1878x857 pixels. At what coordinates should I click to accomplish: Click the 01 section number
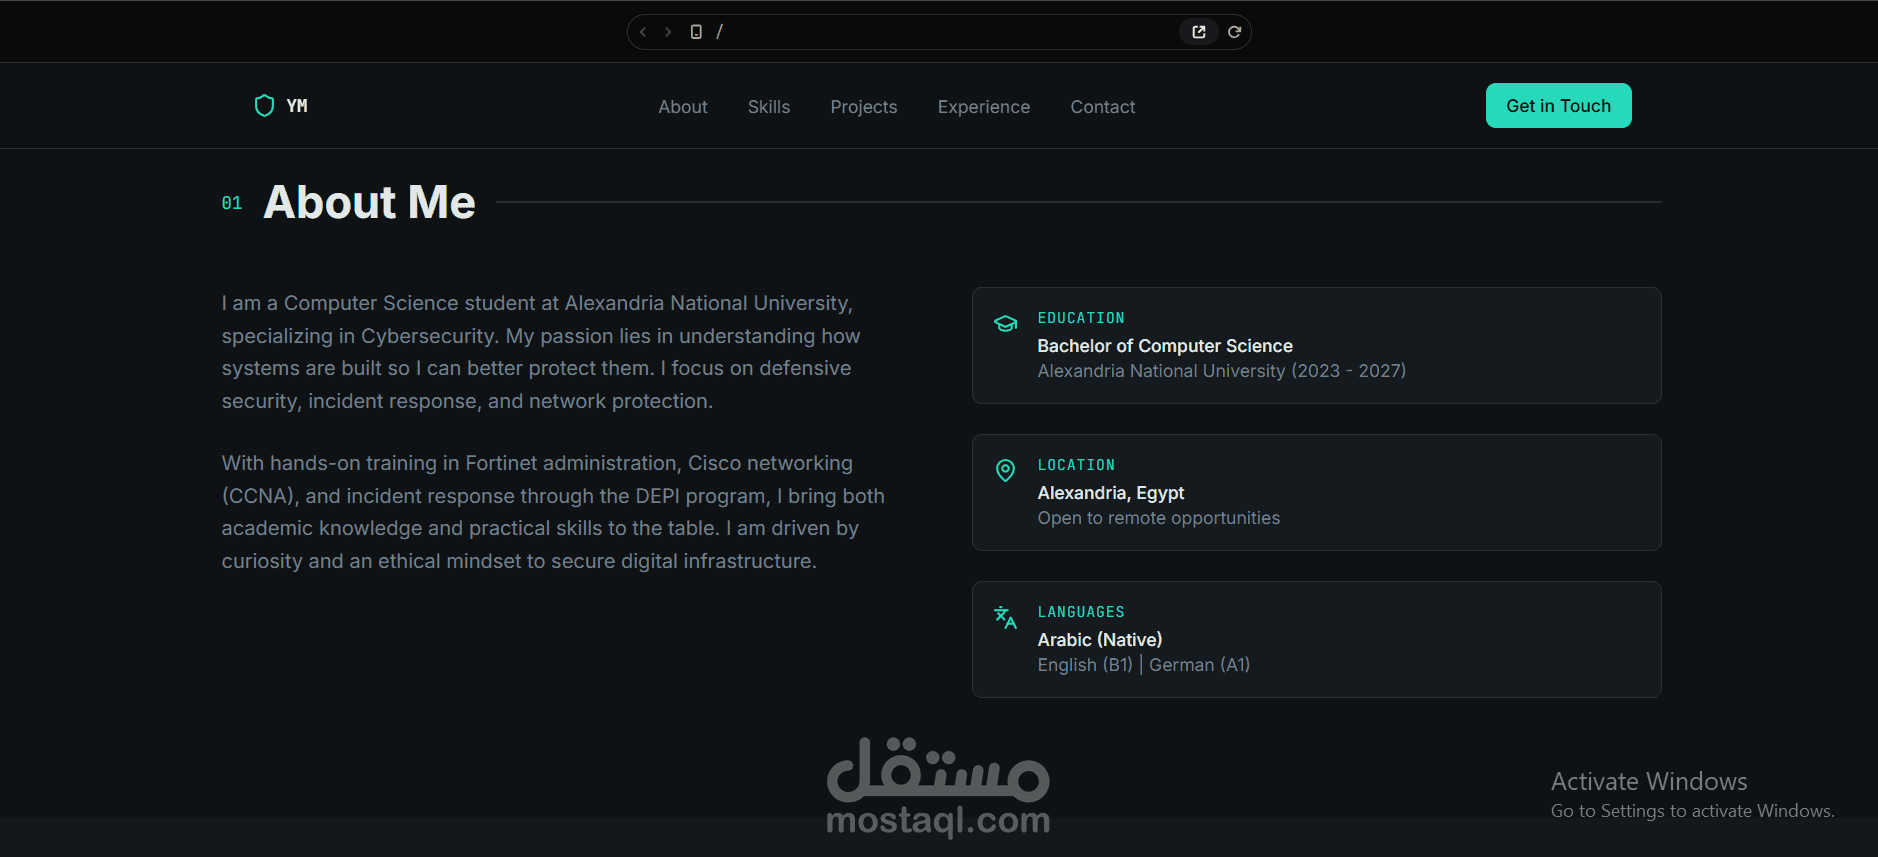coord(232,203)
